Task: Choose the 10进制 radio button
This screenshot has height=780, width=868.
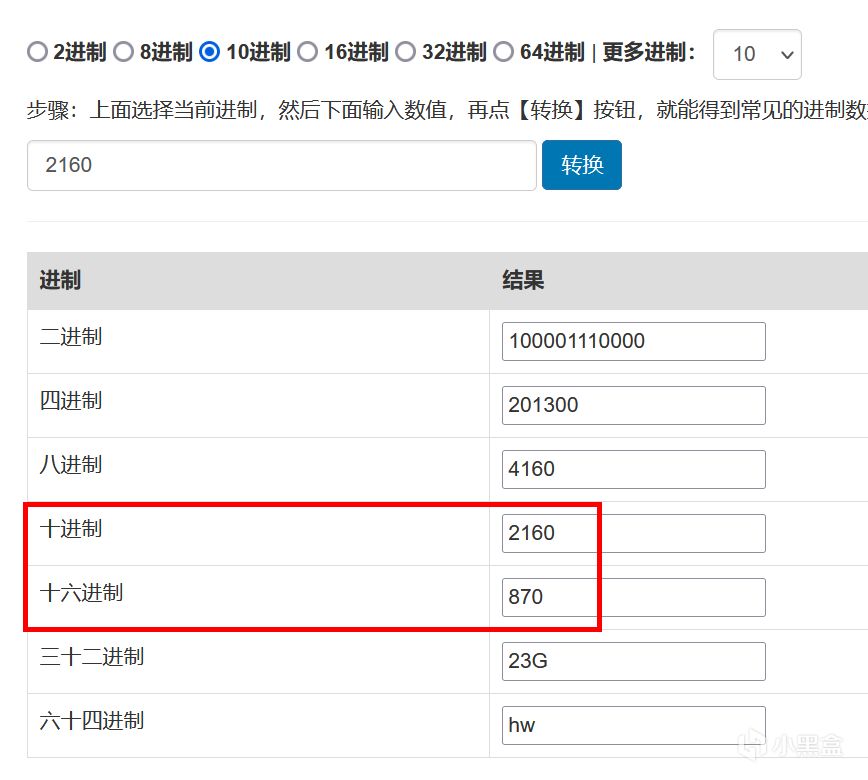Action: [x=210, y=52]
